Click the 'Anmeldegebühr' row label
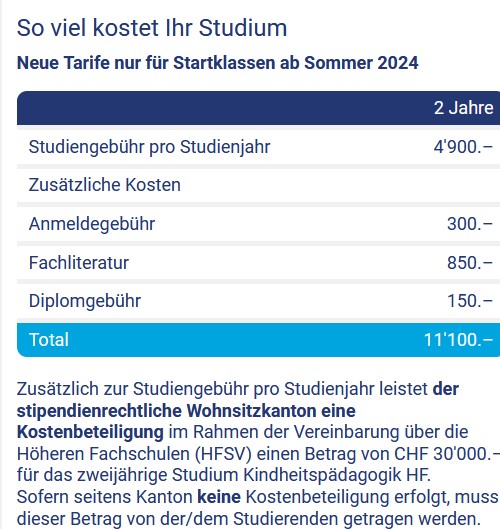The height and width of the screenshot is (529, 500). [x=92, y=224]
